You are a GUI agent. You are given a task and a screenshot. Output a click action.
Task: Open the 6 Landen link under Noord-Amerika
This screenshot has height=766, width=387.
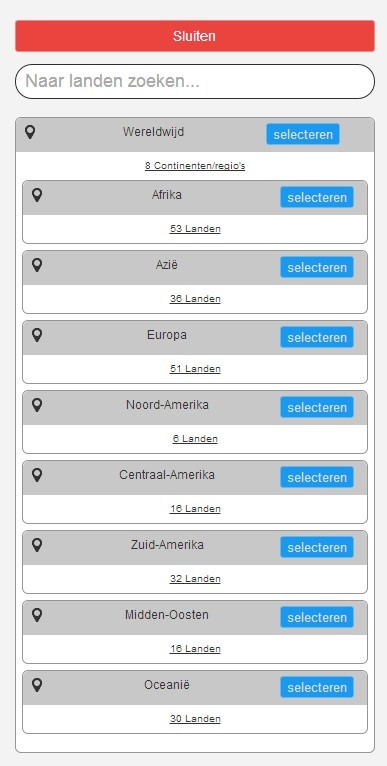point(195,439)
